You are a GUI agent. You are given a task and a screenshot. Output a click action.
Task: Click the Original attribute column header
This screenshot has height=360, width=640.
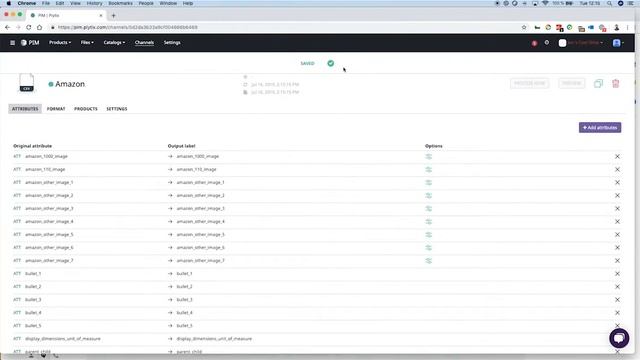(x=32, y=146)
